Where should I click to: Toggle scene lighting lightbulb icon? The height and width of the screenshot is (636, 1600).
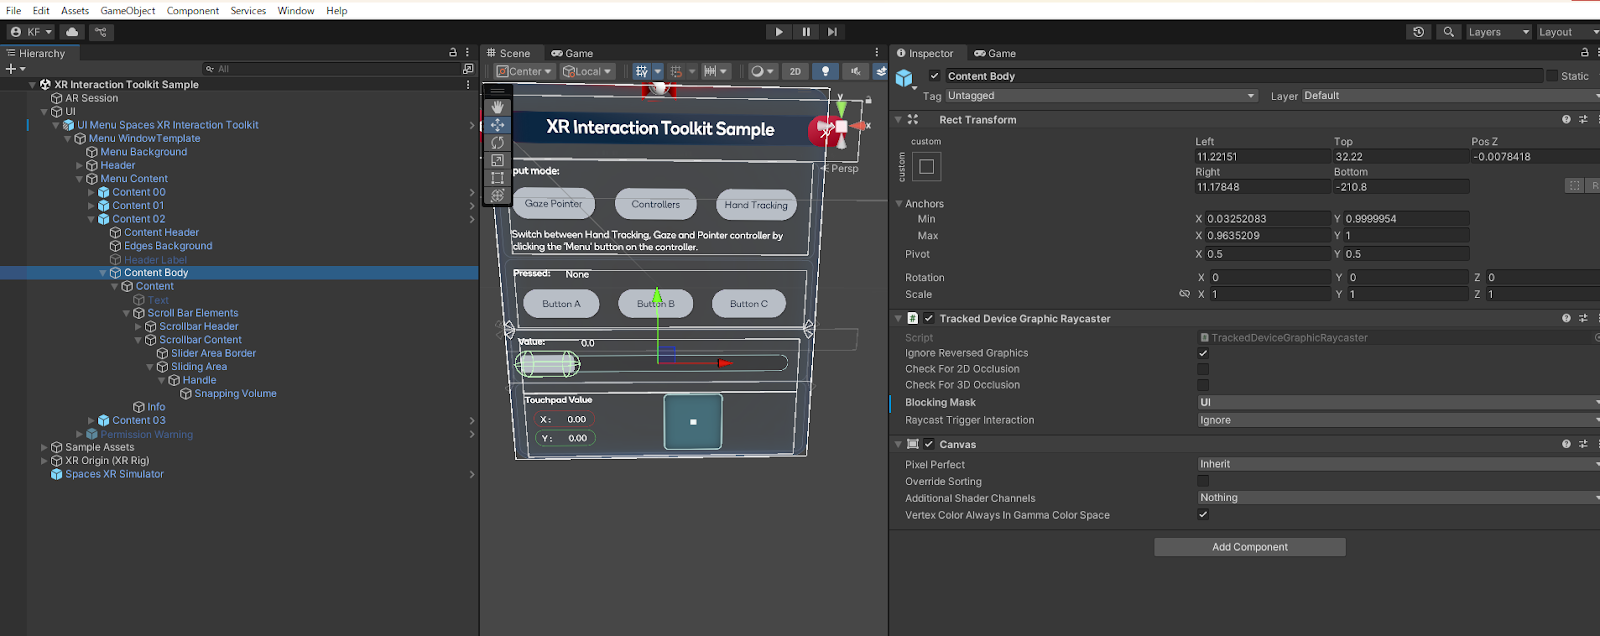click(x=825, y=71)
